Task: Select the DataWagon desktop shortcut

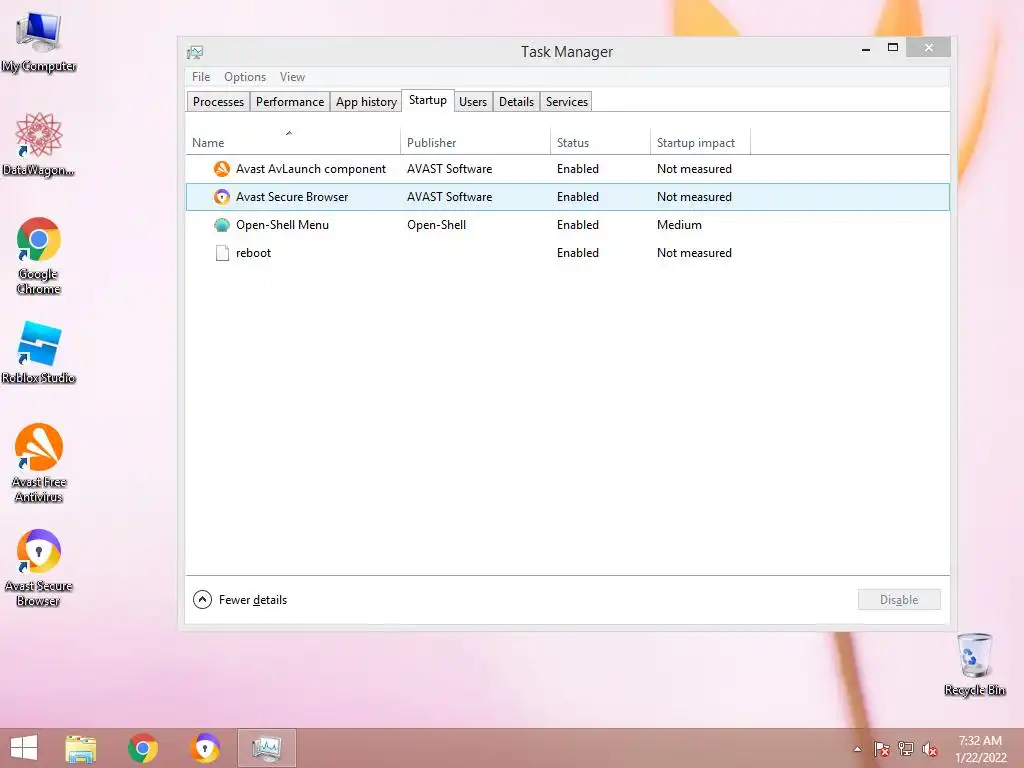Action: point(39,144)
